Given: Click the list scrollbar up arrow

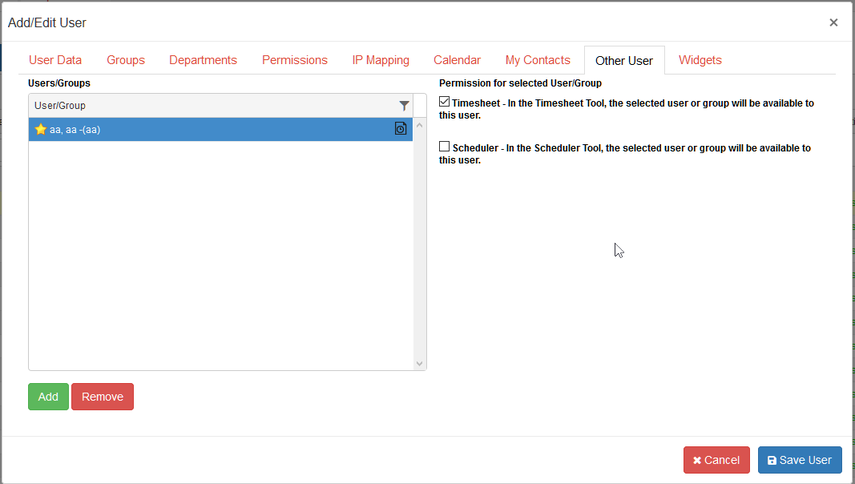Looking at the screenshot, I should click(419, 125).
